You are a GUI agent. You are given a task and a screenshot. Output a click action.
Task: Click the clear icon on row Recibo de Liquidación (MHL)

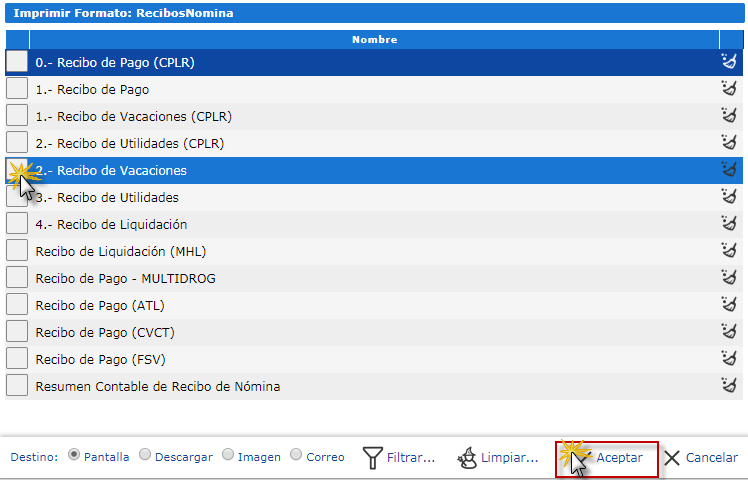tap(729, 250)
